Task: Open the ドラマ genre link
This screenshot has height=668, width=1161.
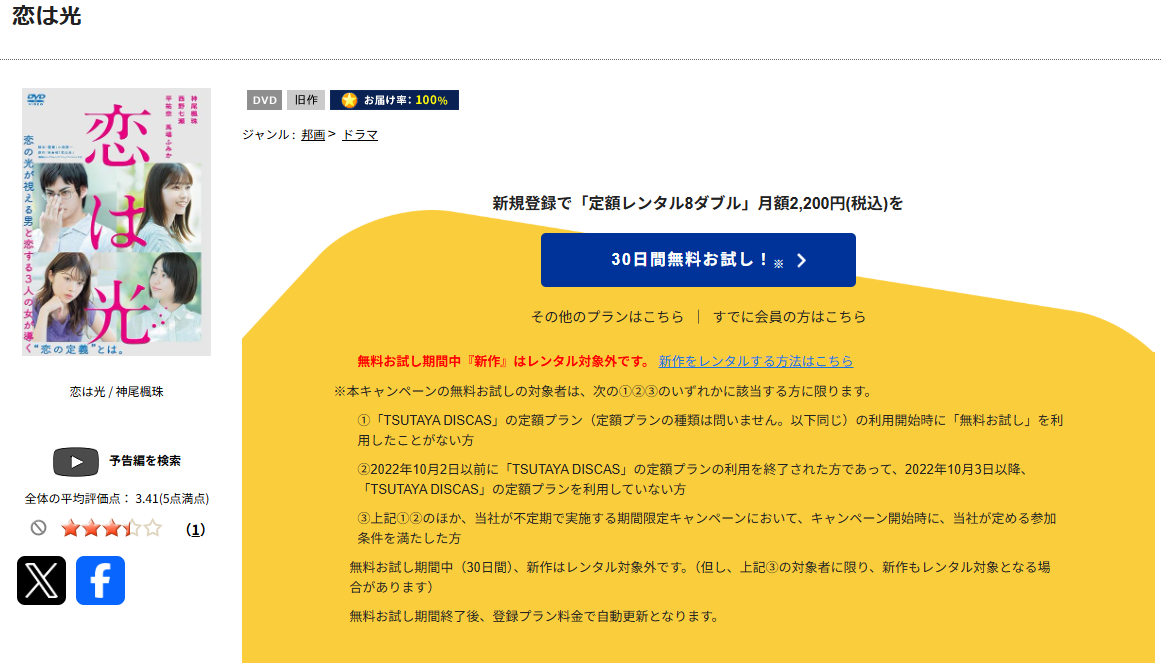Action: 360,135
